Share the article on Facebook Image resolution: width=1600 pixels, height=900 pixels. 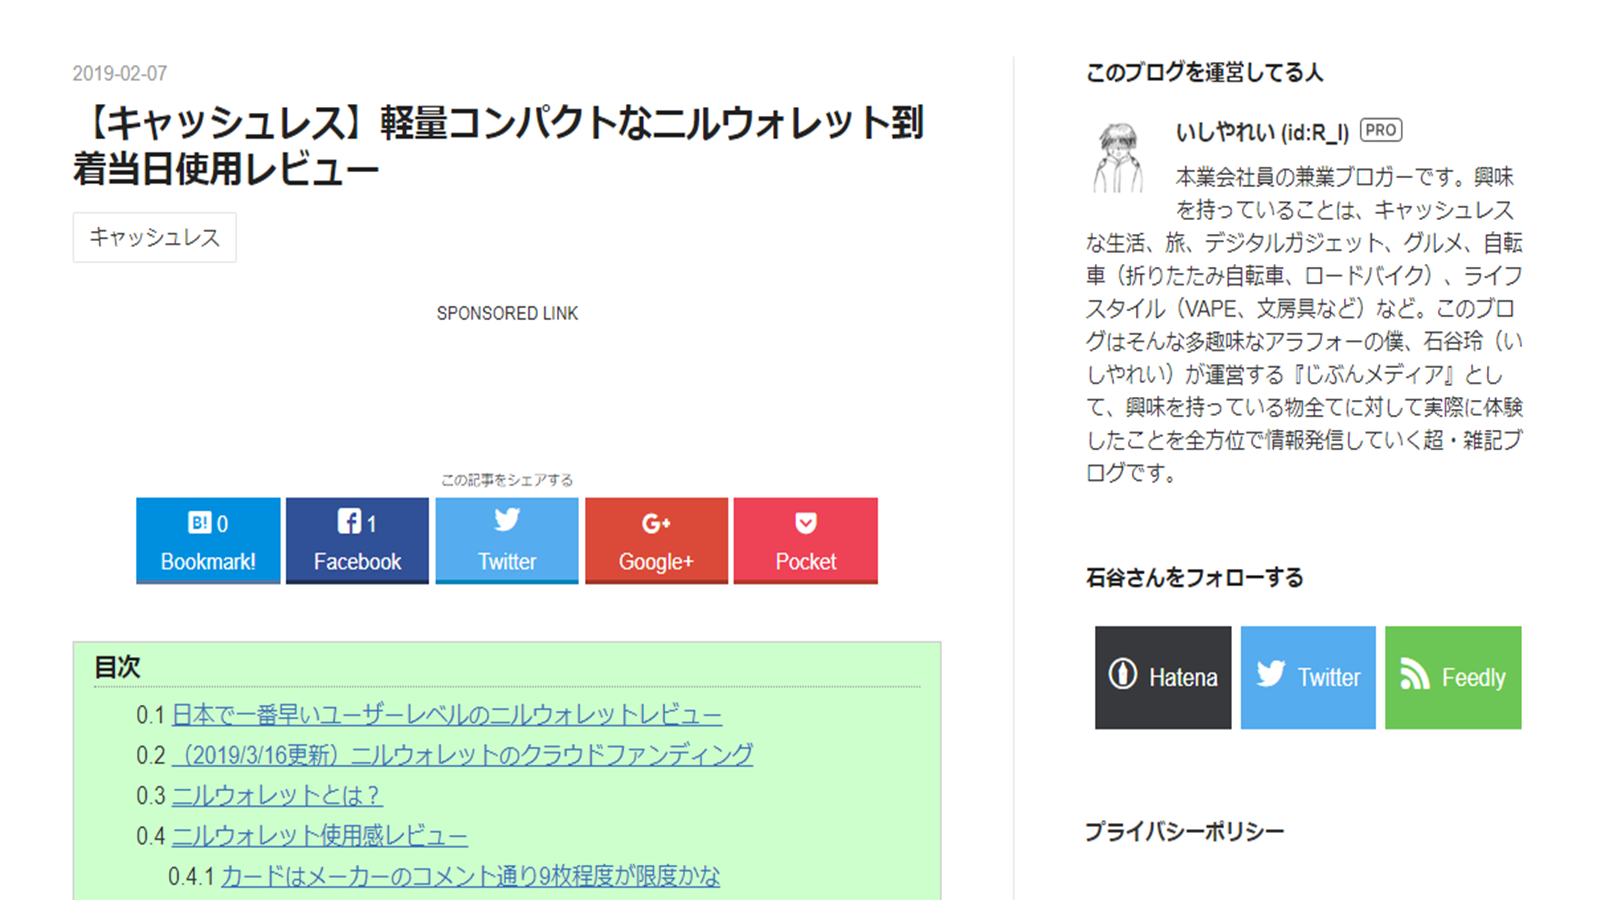(357, 540)
